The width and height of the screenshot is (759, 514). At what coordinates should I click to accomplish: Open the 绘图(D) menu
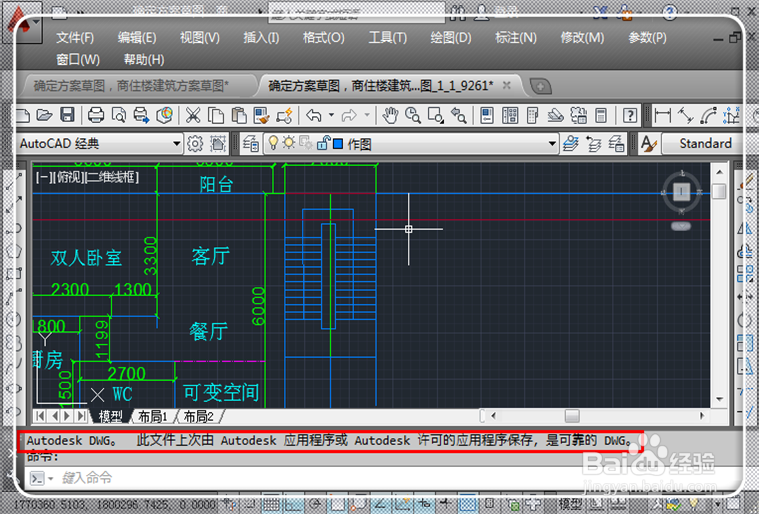point(451,38)
